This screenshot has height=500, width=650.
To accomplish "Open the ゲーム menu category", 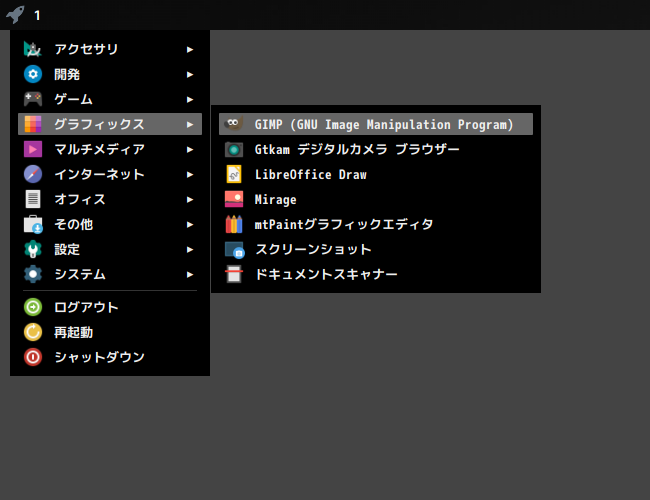I will pyautogui.click(x=110, y=99).
